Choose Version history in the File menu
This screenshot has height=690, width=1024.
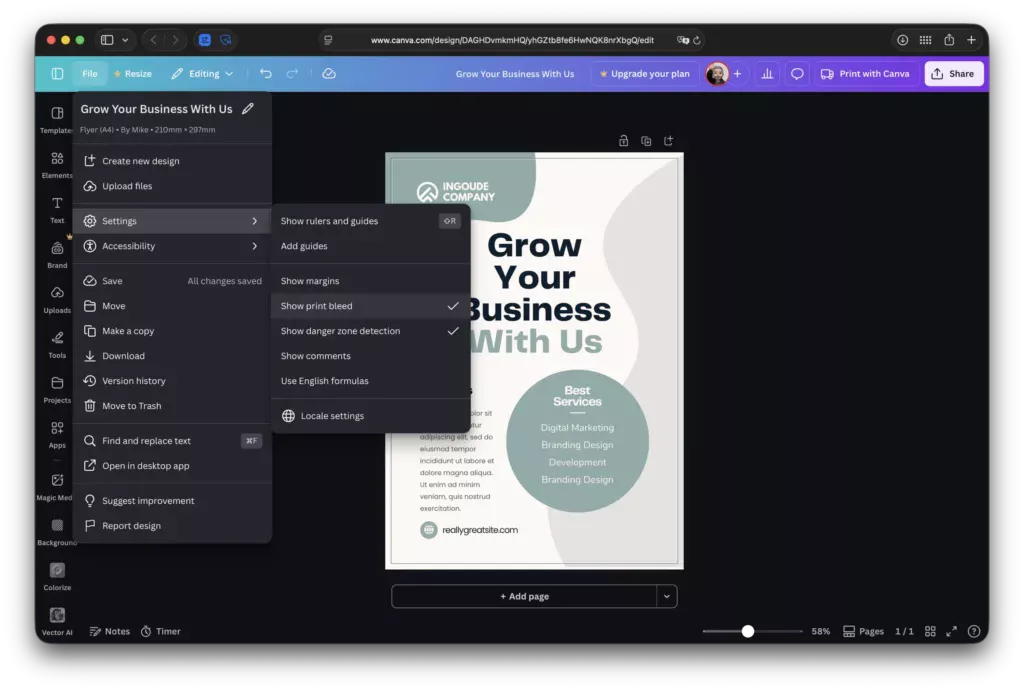(x=132, y=381)
